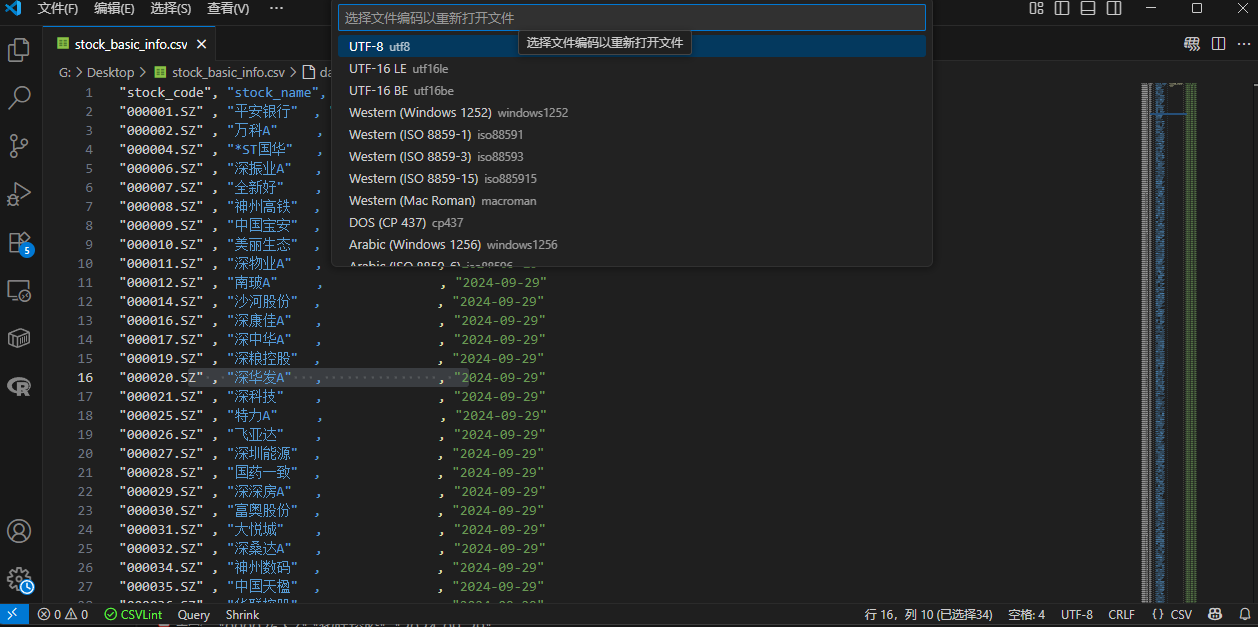This screenshot has width=1258, height=627.
Task: Choose UTF-8 encoding option
Action: [632, 46]
